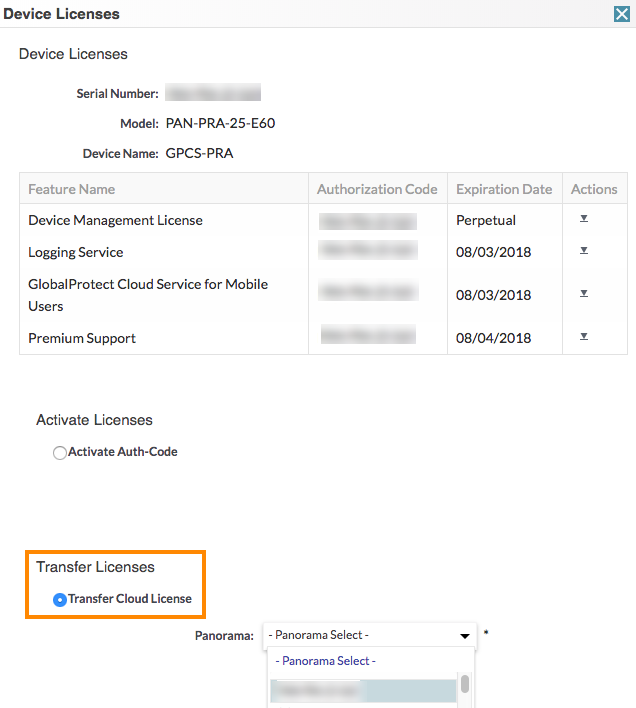Viewport: 636px width, 708px height.
Task: Select the Transfer Cloud License radio button
Action: click(60, 600)
